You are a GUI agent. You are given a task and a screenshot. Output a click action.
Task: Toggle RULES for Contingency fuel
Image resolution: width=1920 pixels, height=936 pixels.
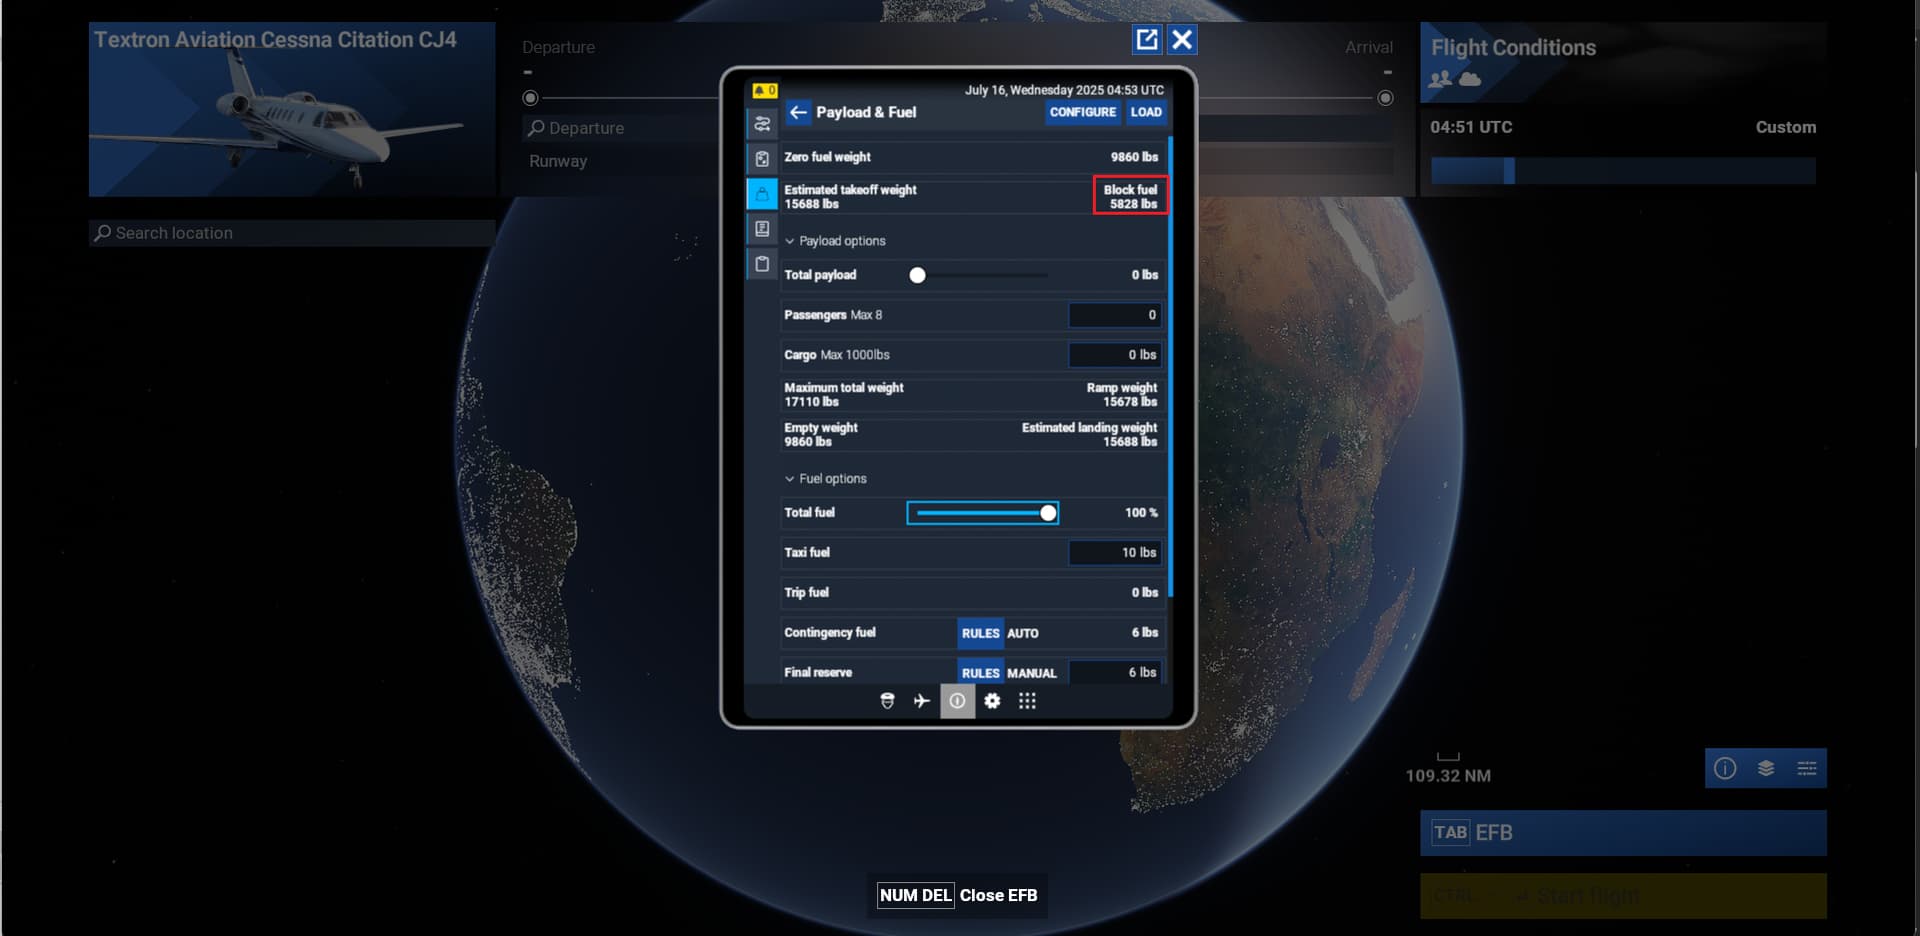(x=980, y=633)
